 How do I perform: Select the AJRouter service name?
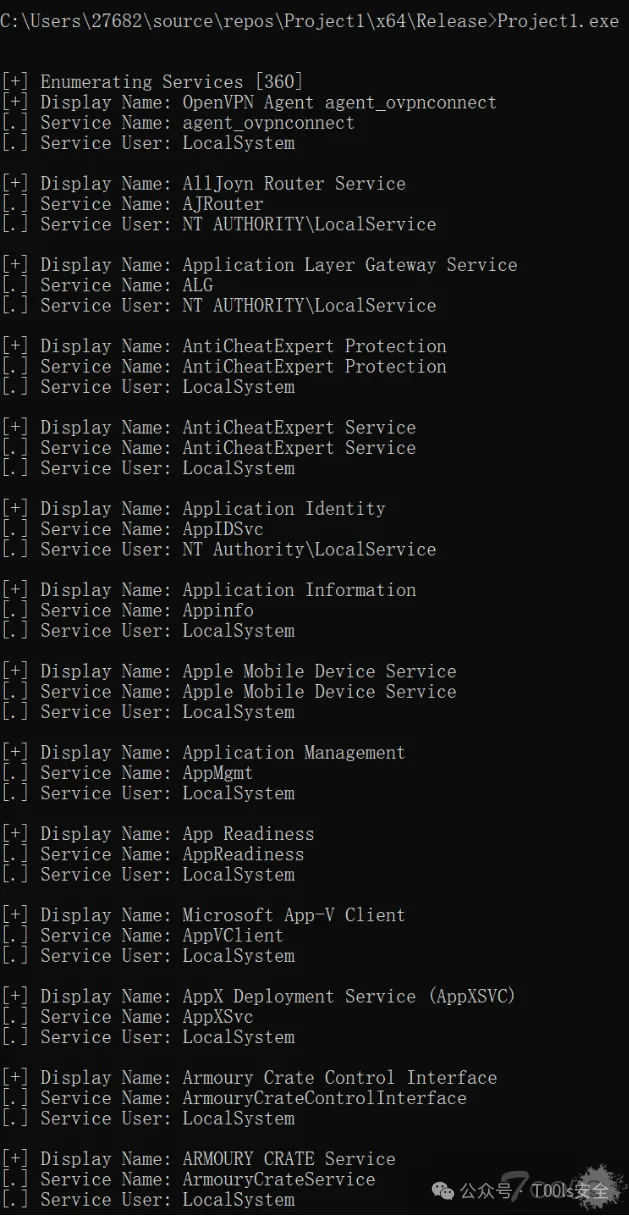pyautogui.click(x=223, y=204)
